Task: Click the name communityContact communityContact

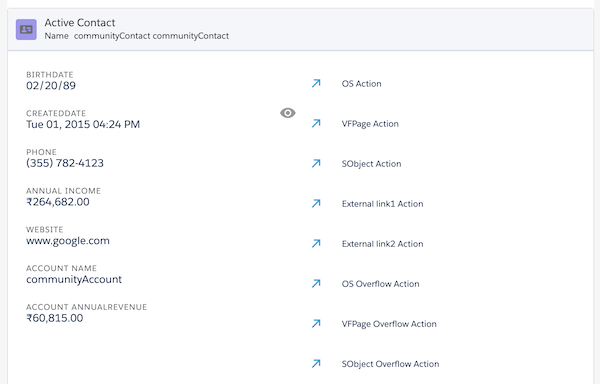Action: click(151, 36)
